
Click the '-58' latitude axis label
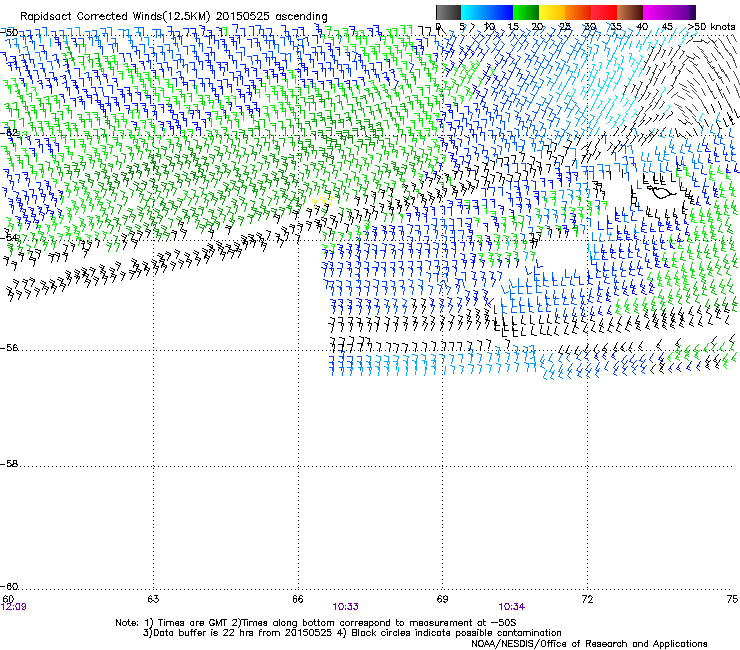tap(9, 464)
